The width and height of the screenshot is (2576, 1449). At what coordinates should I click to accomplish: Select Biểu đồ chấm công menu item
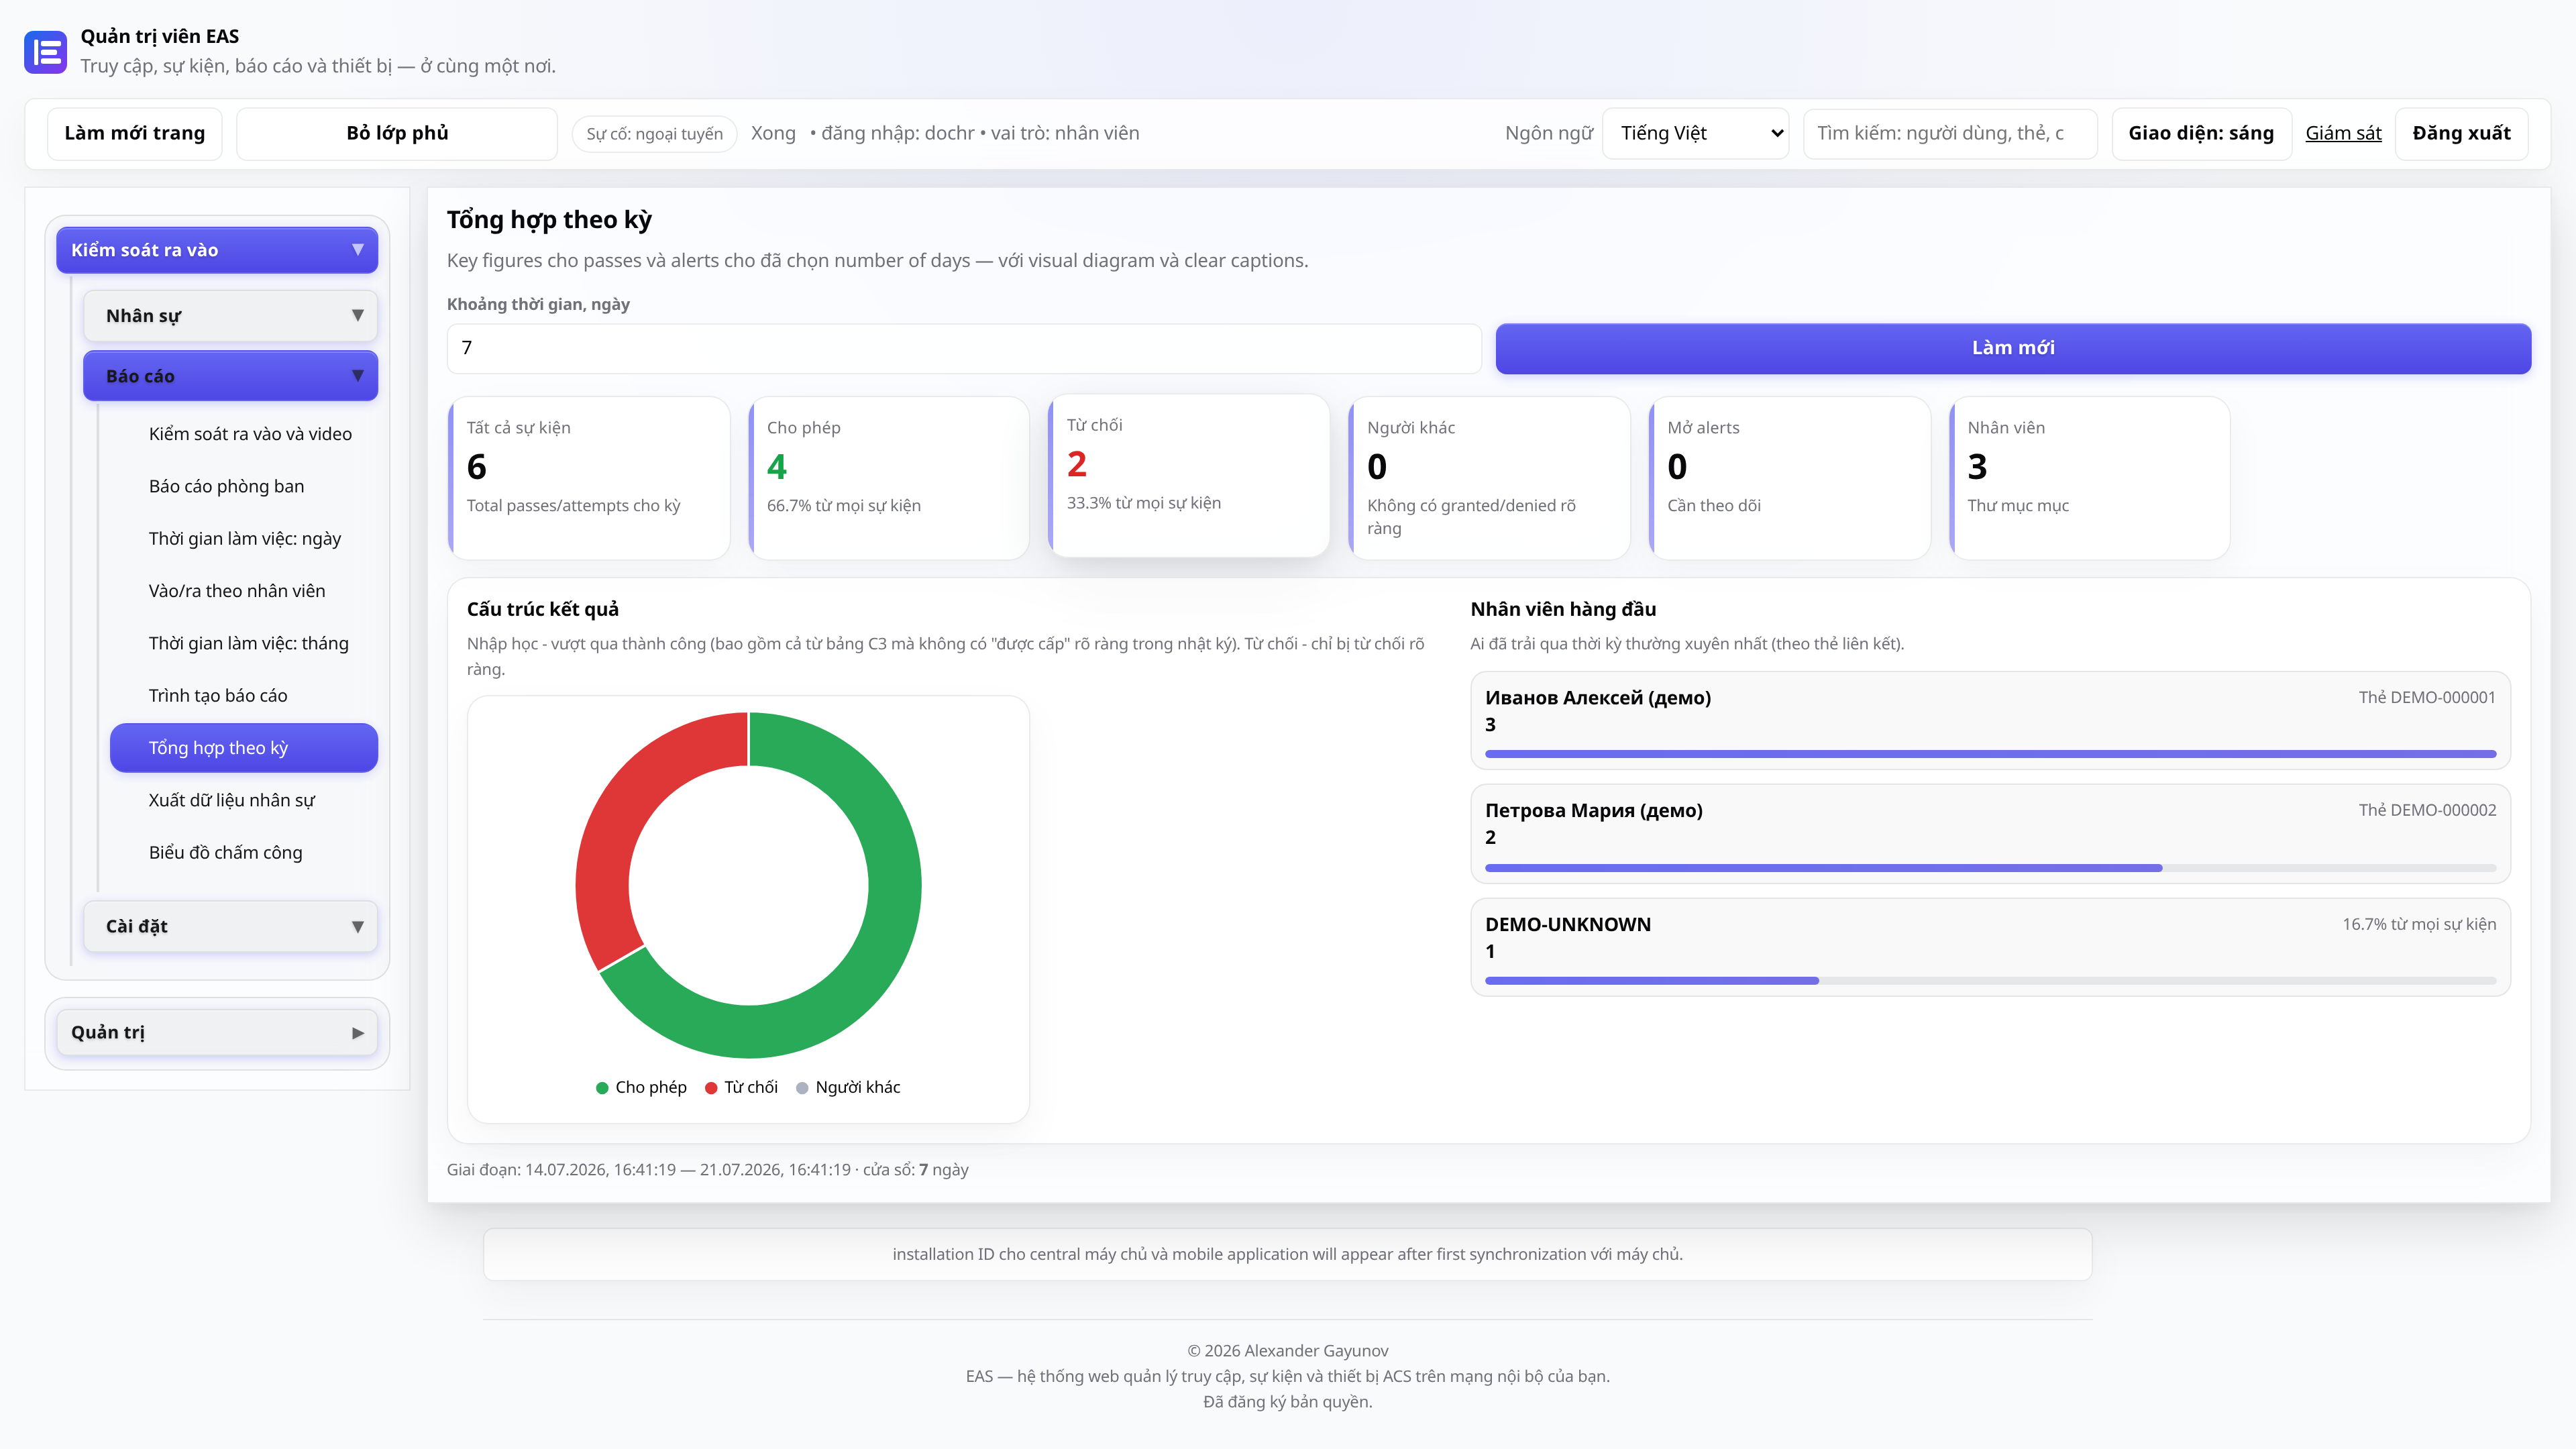(x=225, y=852)
